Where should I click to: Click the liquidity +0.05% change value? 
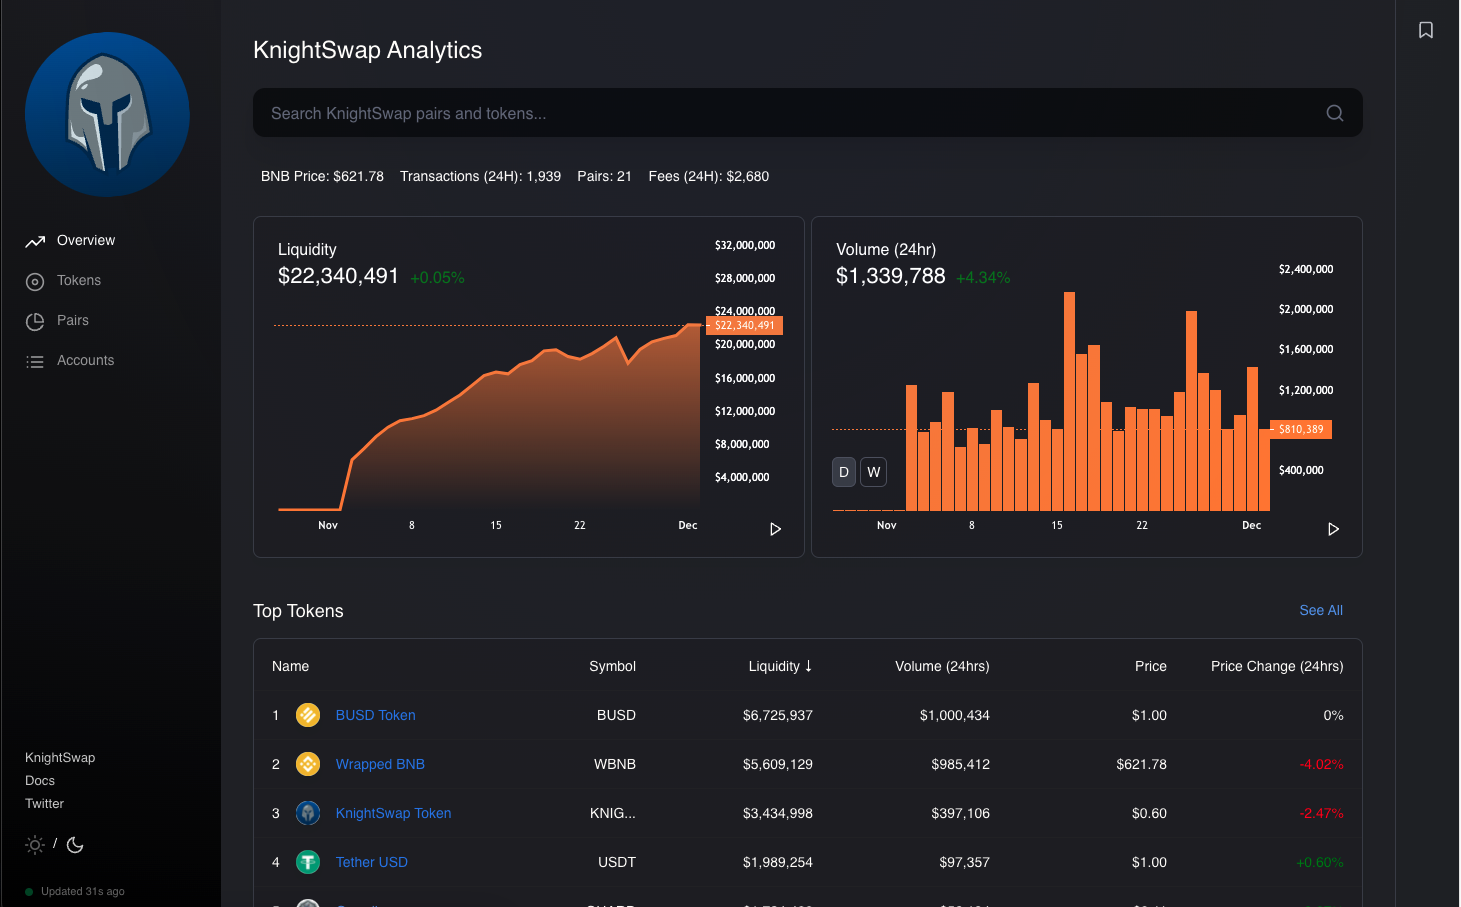pos(437,278)
